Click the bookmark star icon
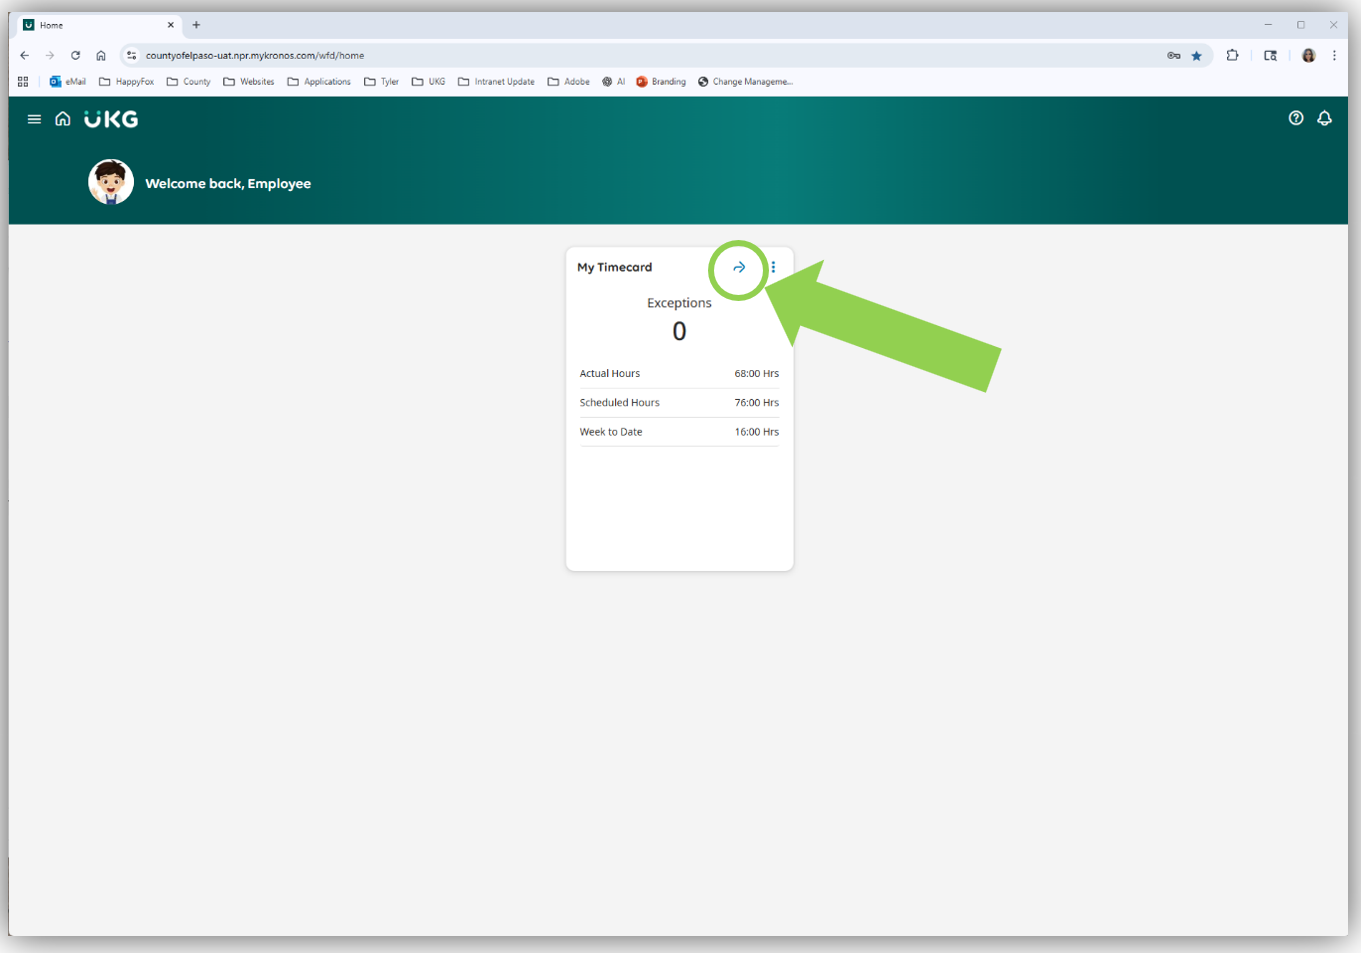This screenshot has width=1361, height=953. [1197, 55]
